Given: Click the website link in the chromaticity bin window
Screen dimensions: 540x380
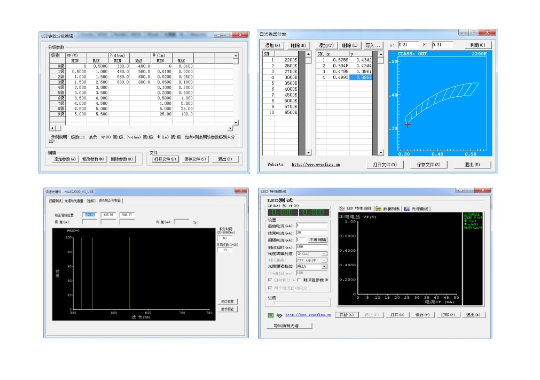Looking at the screenshot, I should tap(316, 165).
